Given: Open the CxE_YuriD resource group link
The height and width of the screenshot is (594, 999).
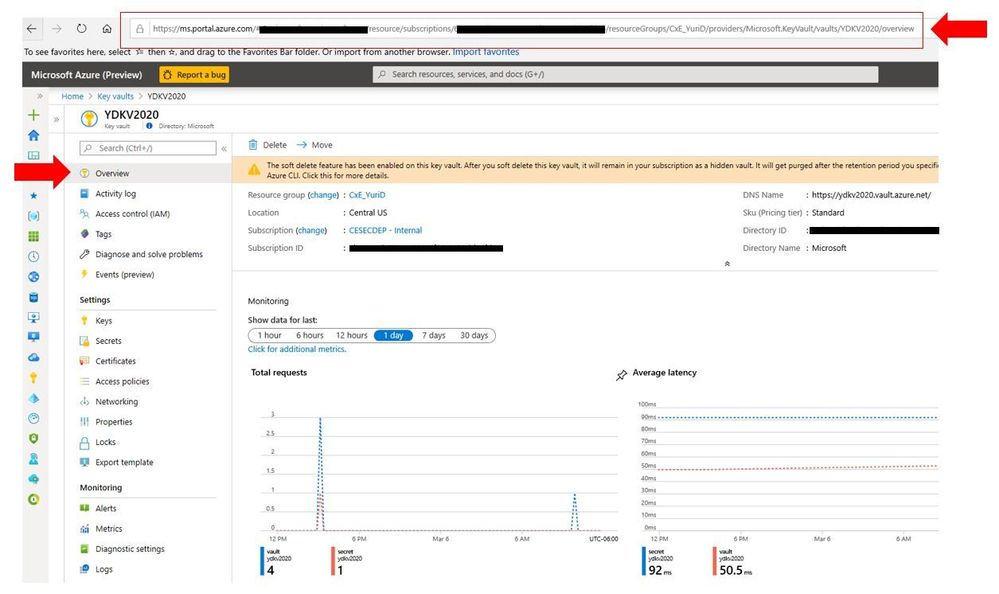Looking at the screenshot, I should coord(367,195).
